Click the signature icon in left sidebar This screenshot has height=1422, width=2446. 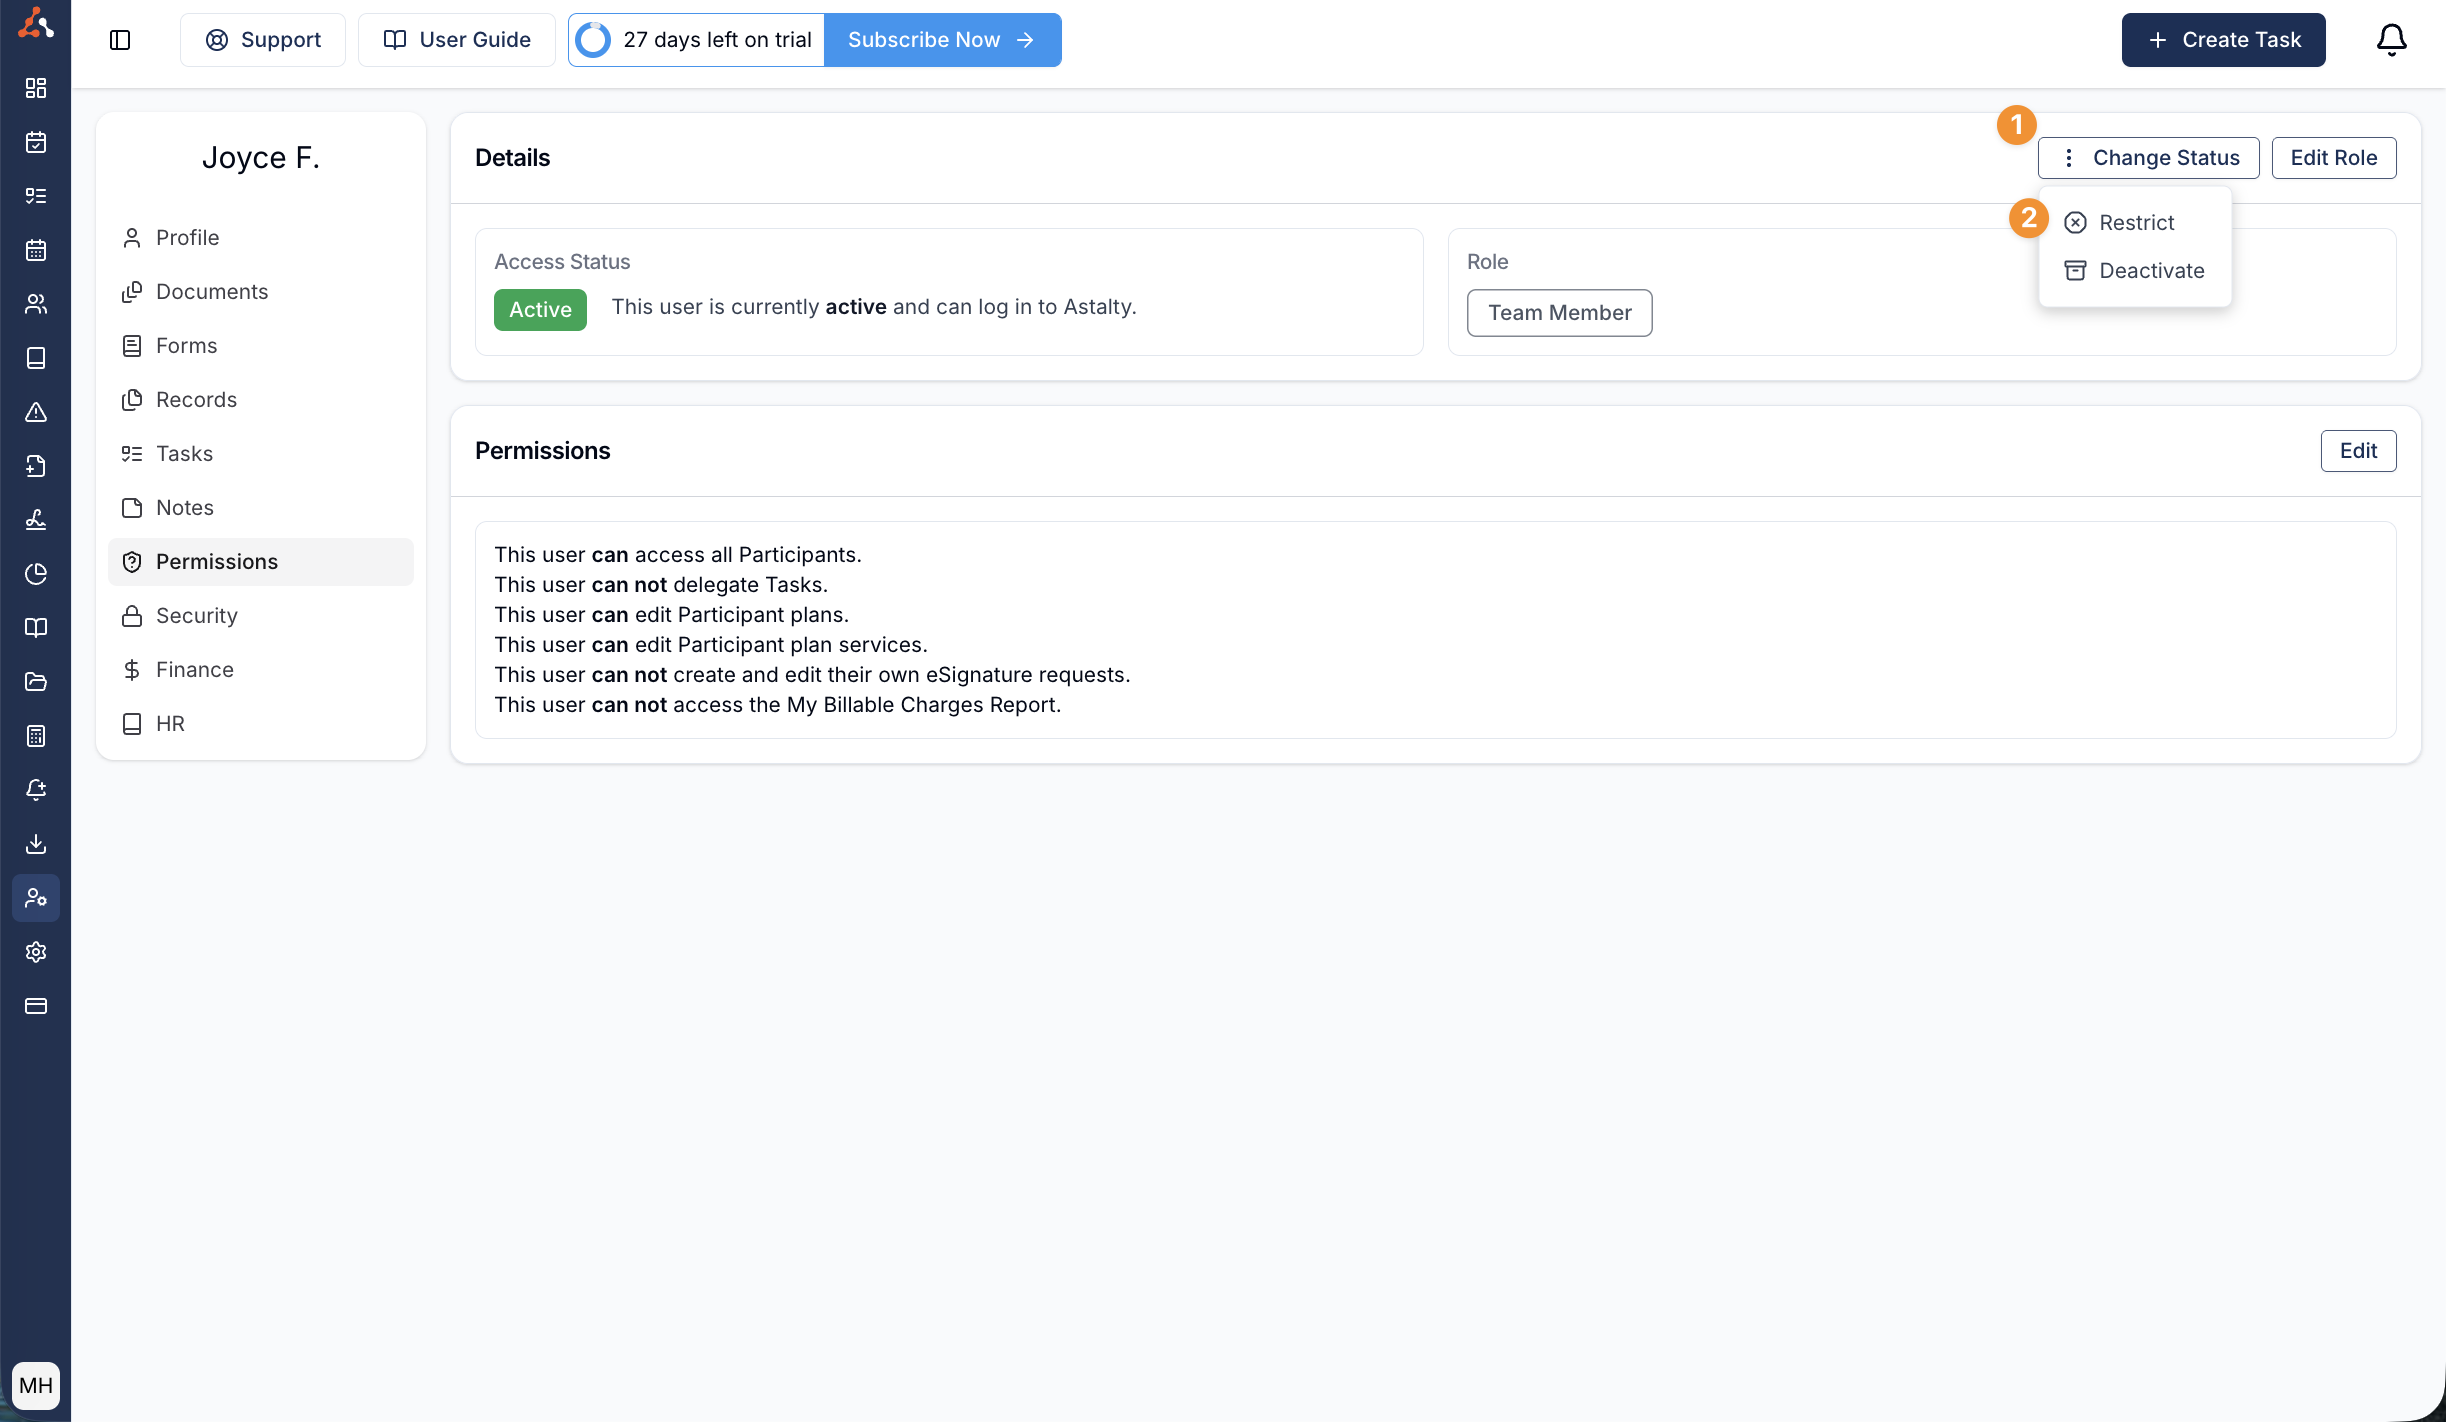click(36, 520)
